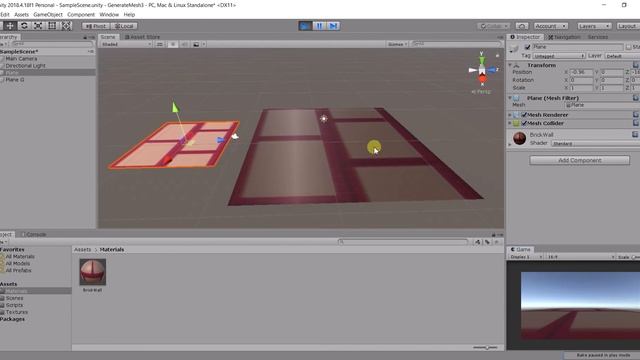
Task: Select Plane G in Hierarchy
Action: click(x=15, y=80)
